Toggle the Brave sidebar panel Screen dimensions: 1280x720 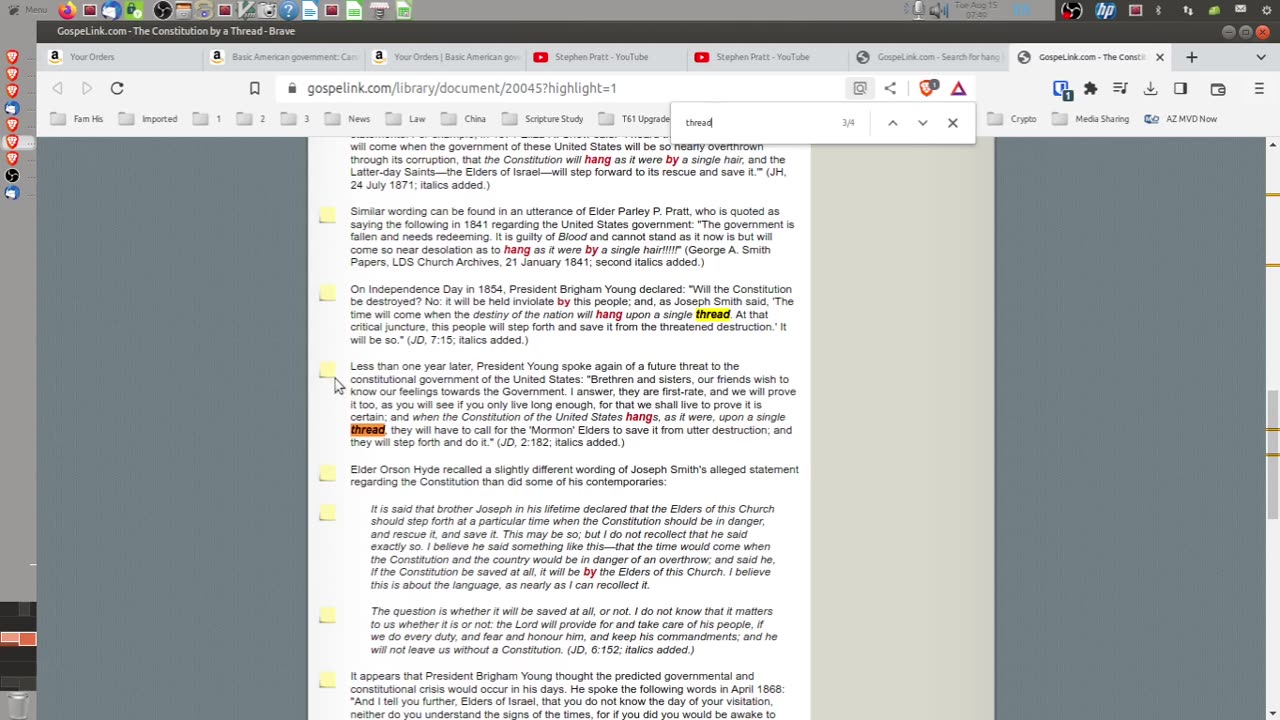[1181, 88]
